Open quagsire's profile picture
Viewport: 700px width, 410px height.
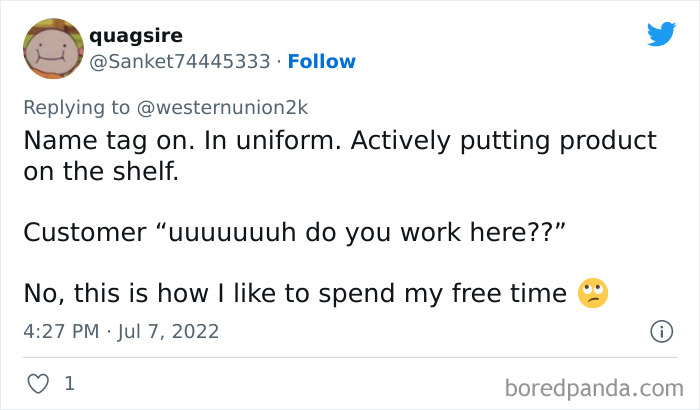pos(52,48)
